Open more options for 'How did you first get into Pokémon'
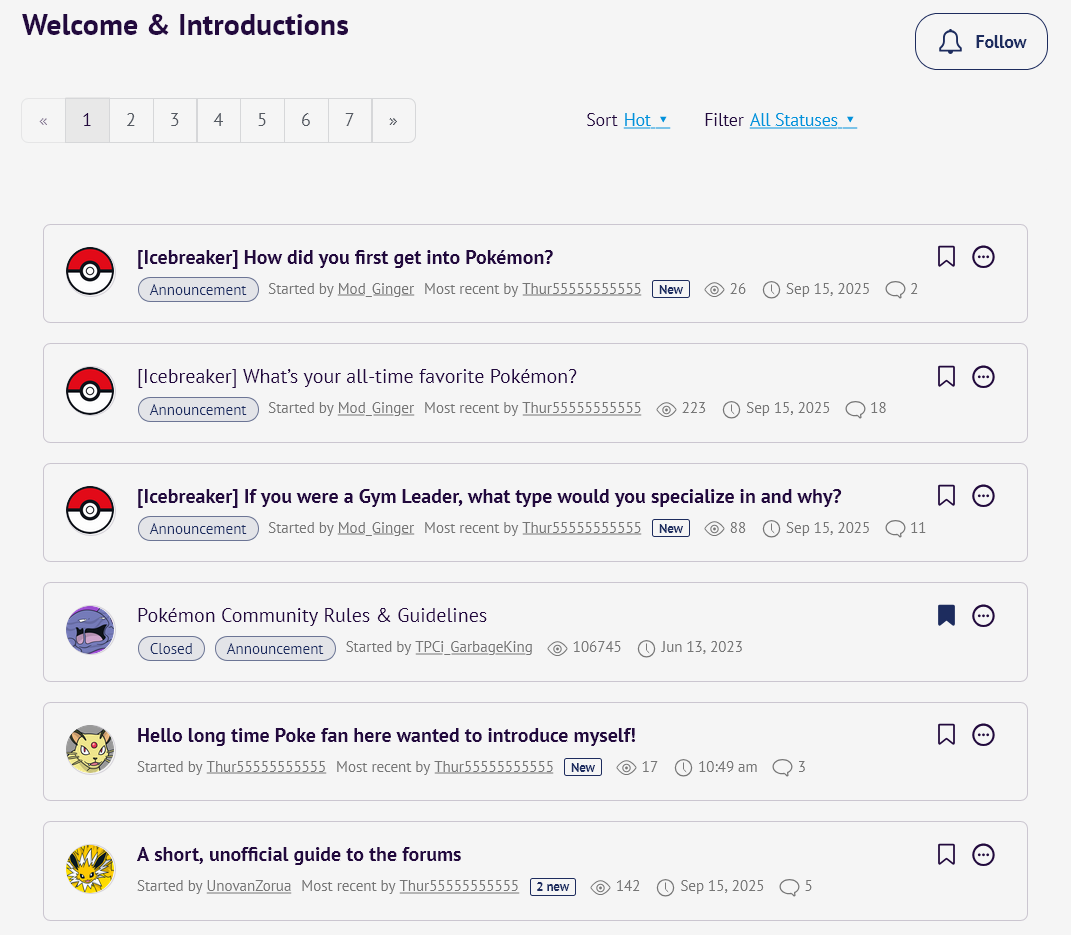Viewport: 1071px width, 935px height. coord(983,257)
